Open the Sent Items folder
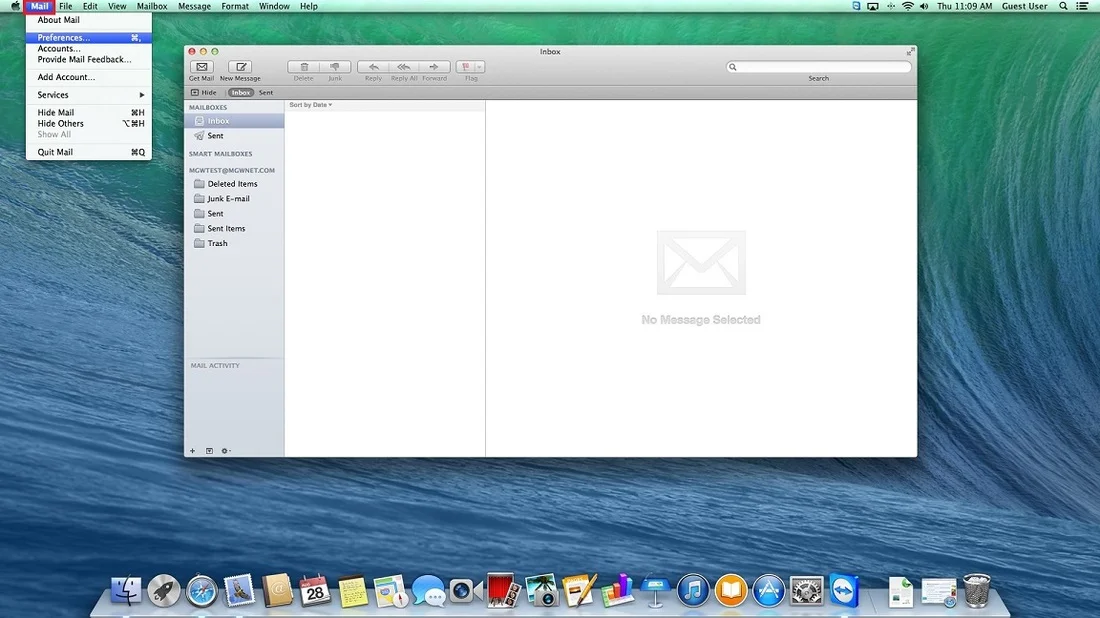1100x618 pixels. [x=234, y=228]
